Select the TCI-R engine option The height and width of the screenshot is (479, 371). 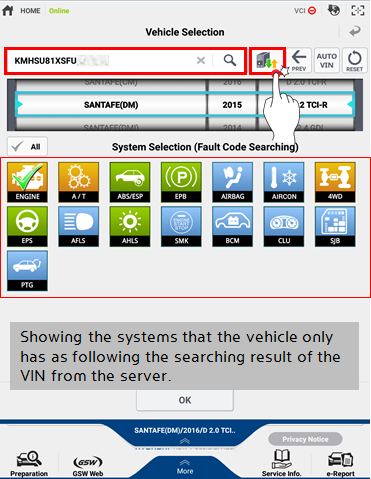pyautogui.click(x=306, y=105)
